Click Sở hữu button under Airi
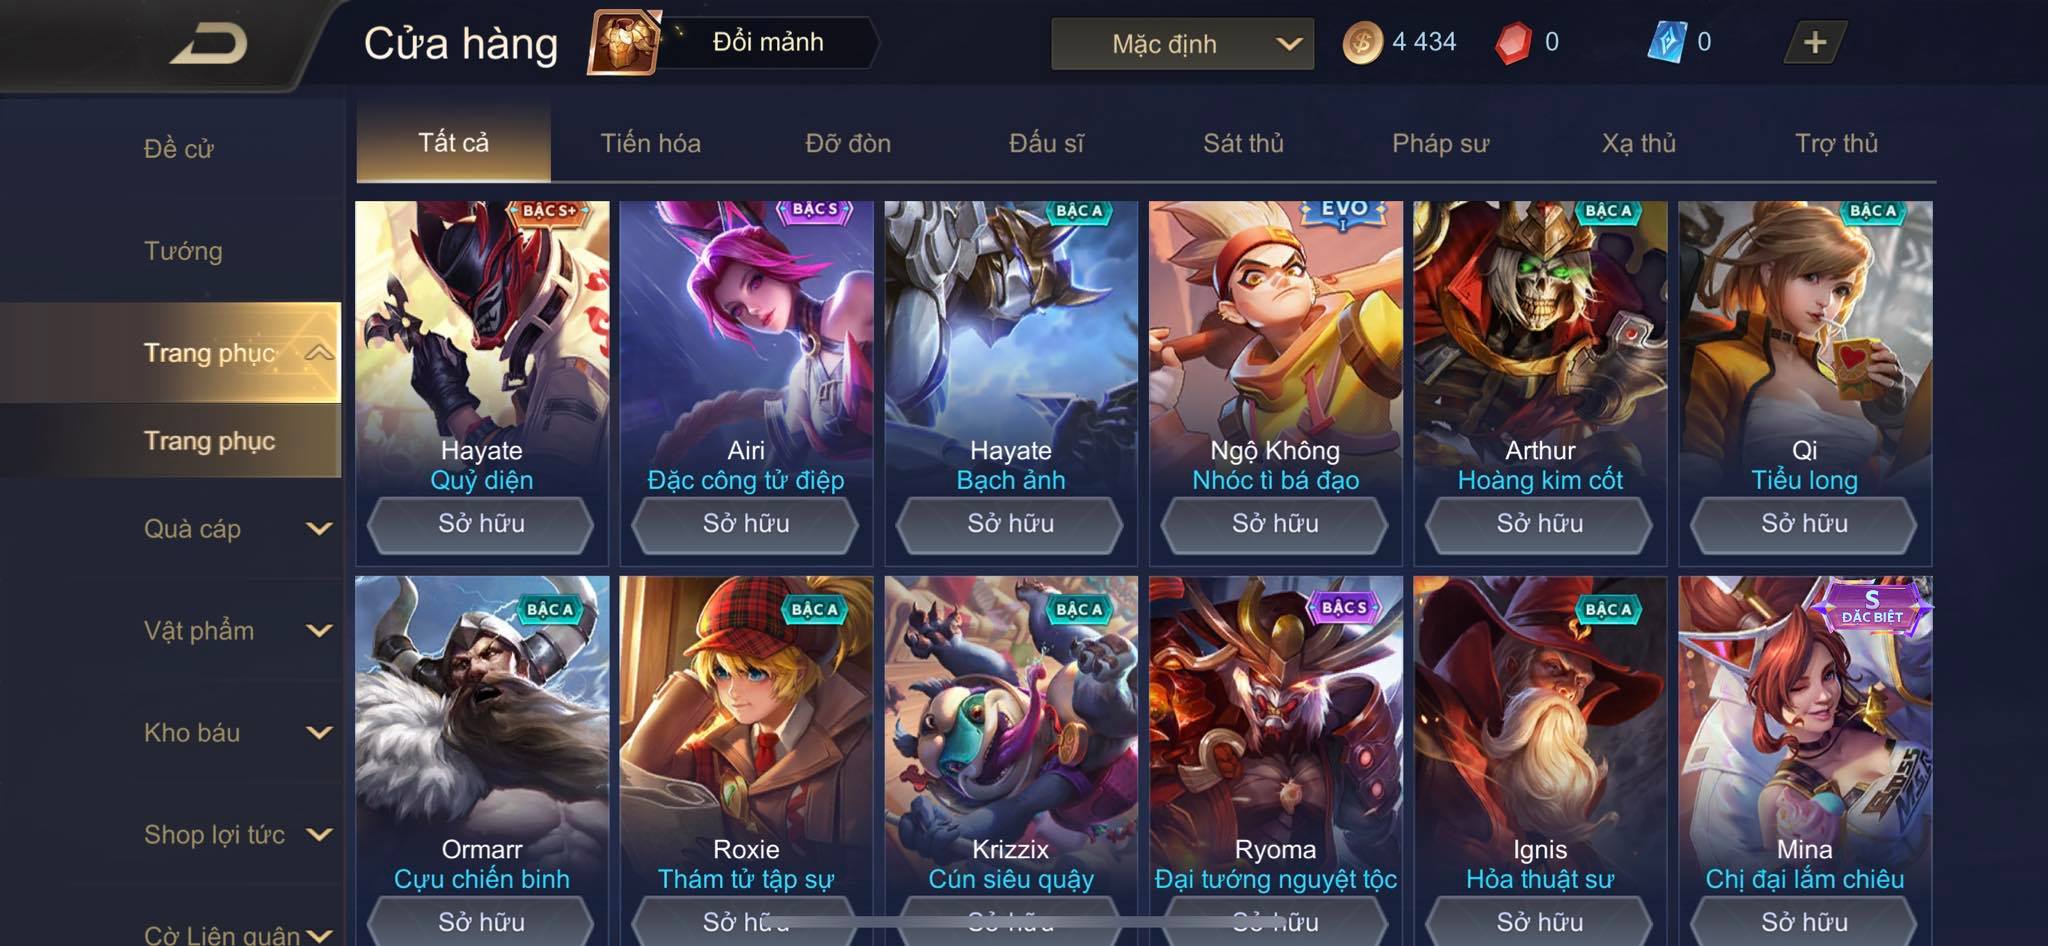This screenshot has height=946, width=2048. click(746, 524)
